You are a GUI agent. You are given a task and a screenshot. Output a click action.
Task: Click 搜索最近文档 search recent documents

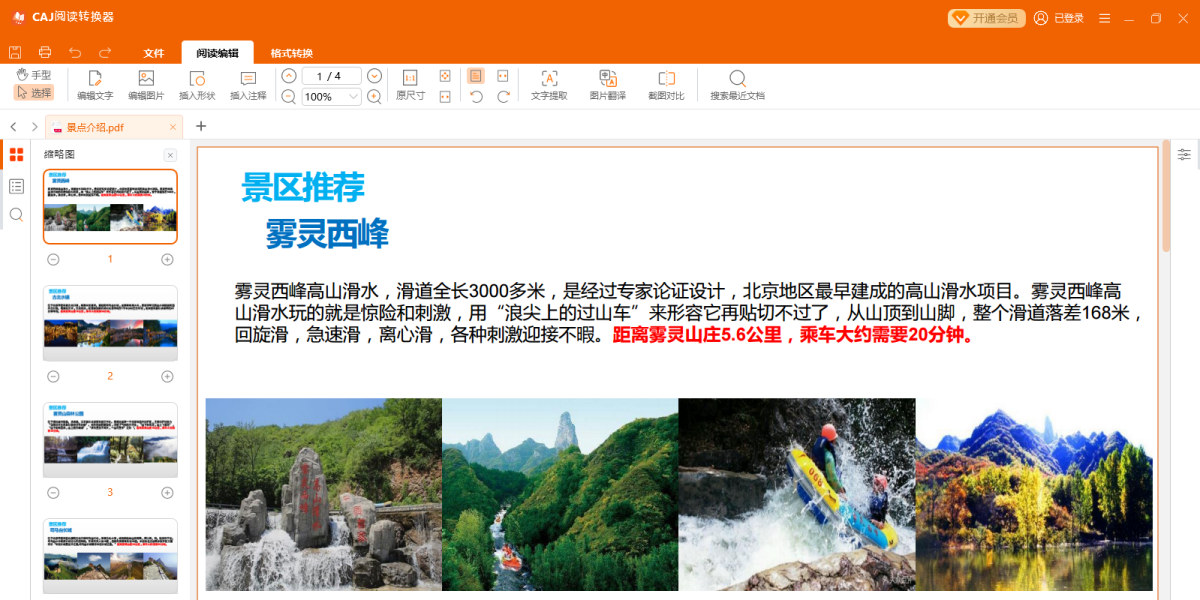pyautogui.click(x=737, y=85)
